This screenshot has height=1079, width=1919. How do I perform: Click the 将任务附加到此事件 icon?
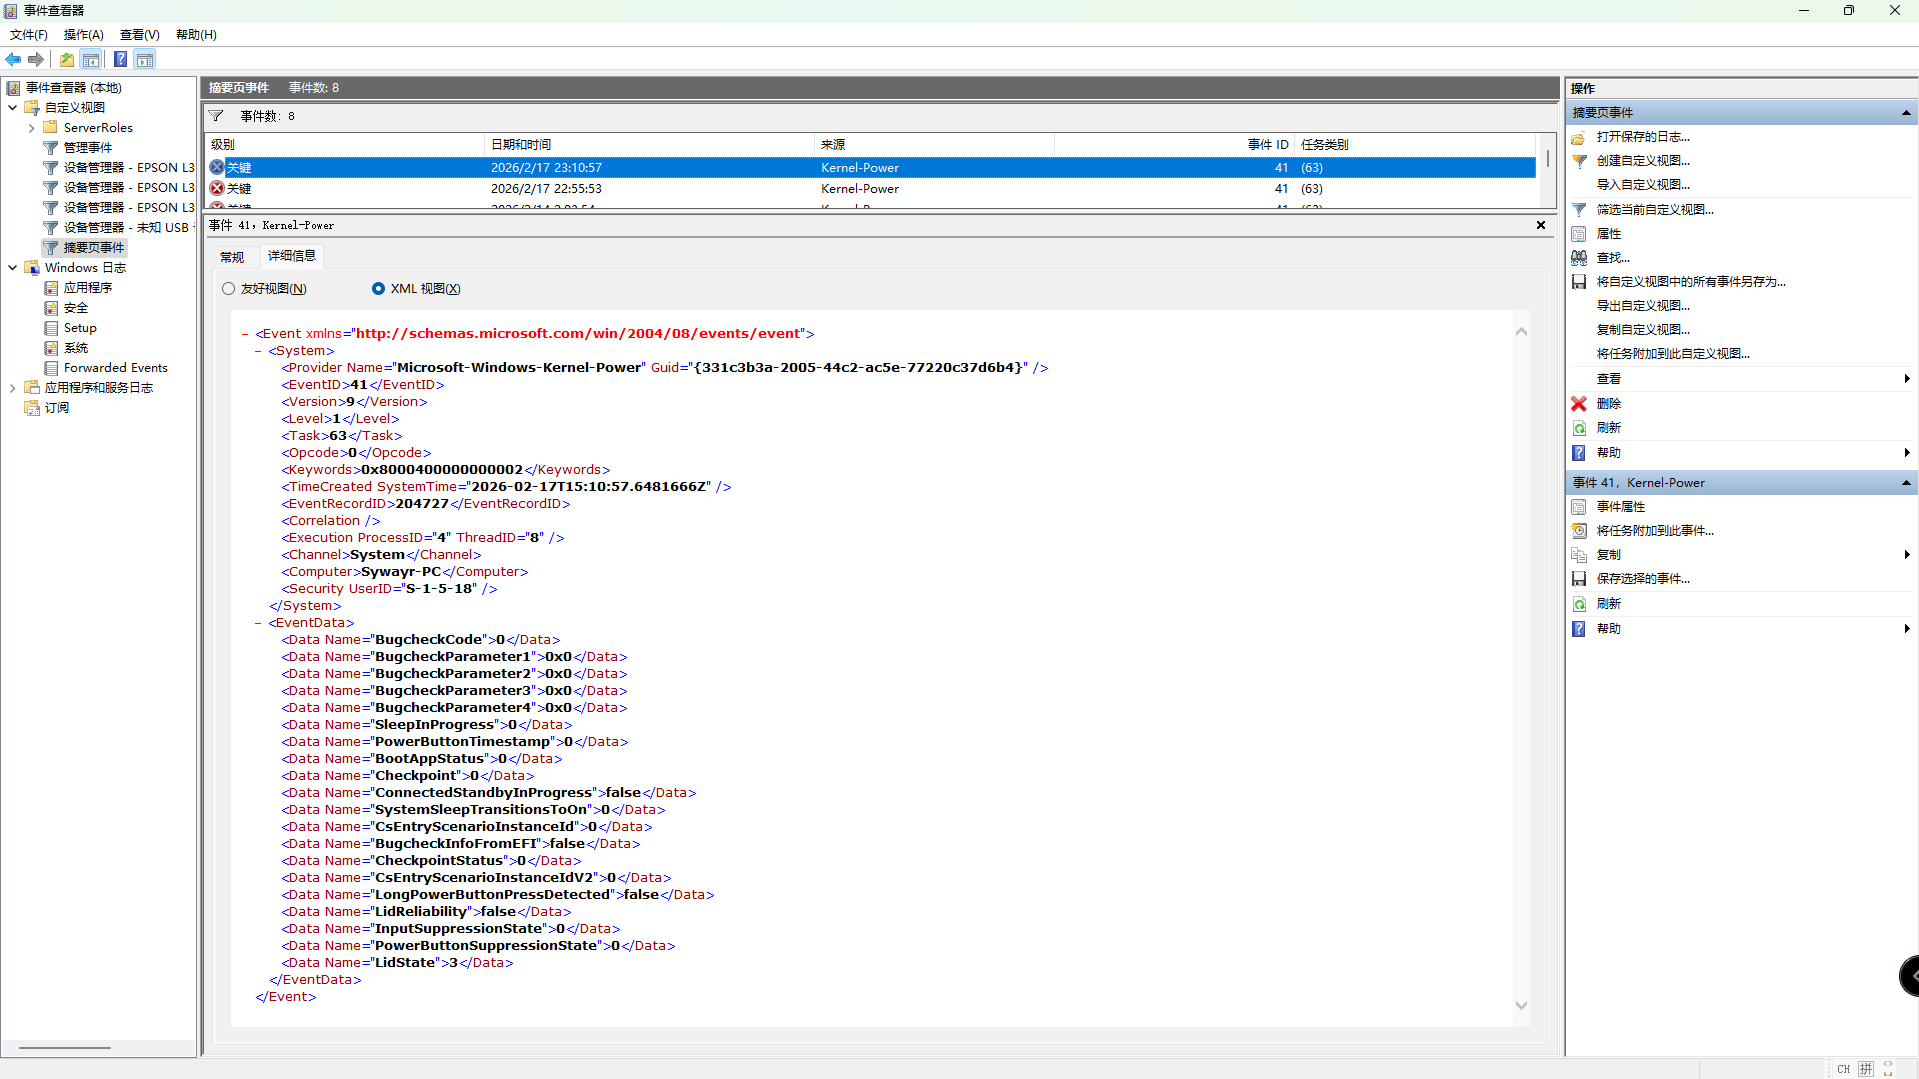[x=1579, y=531]
